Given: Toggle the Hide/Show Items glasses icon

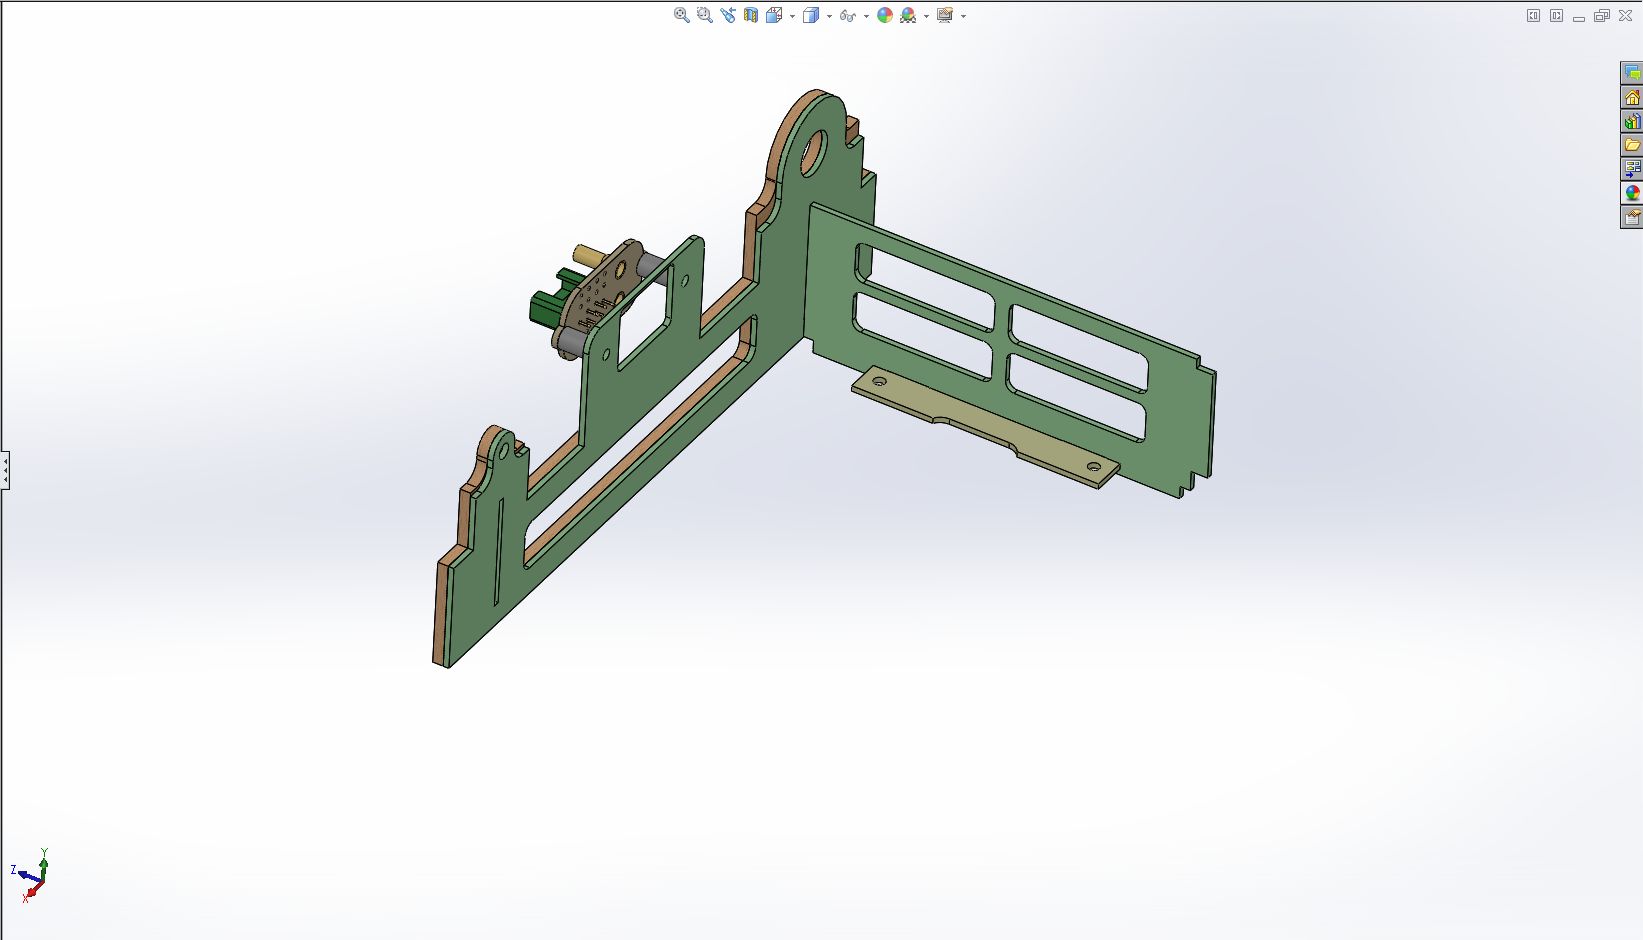Looking at the screenshot, I should 847,15.
